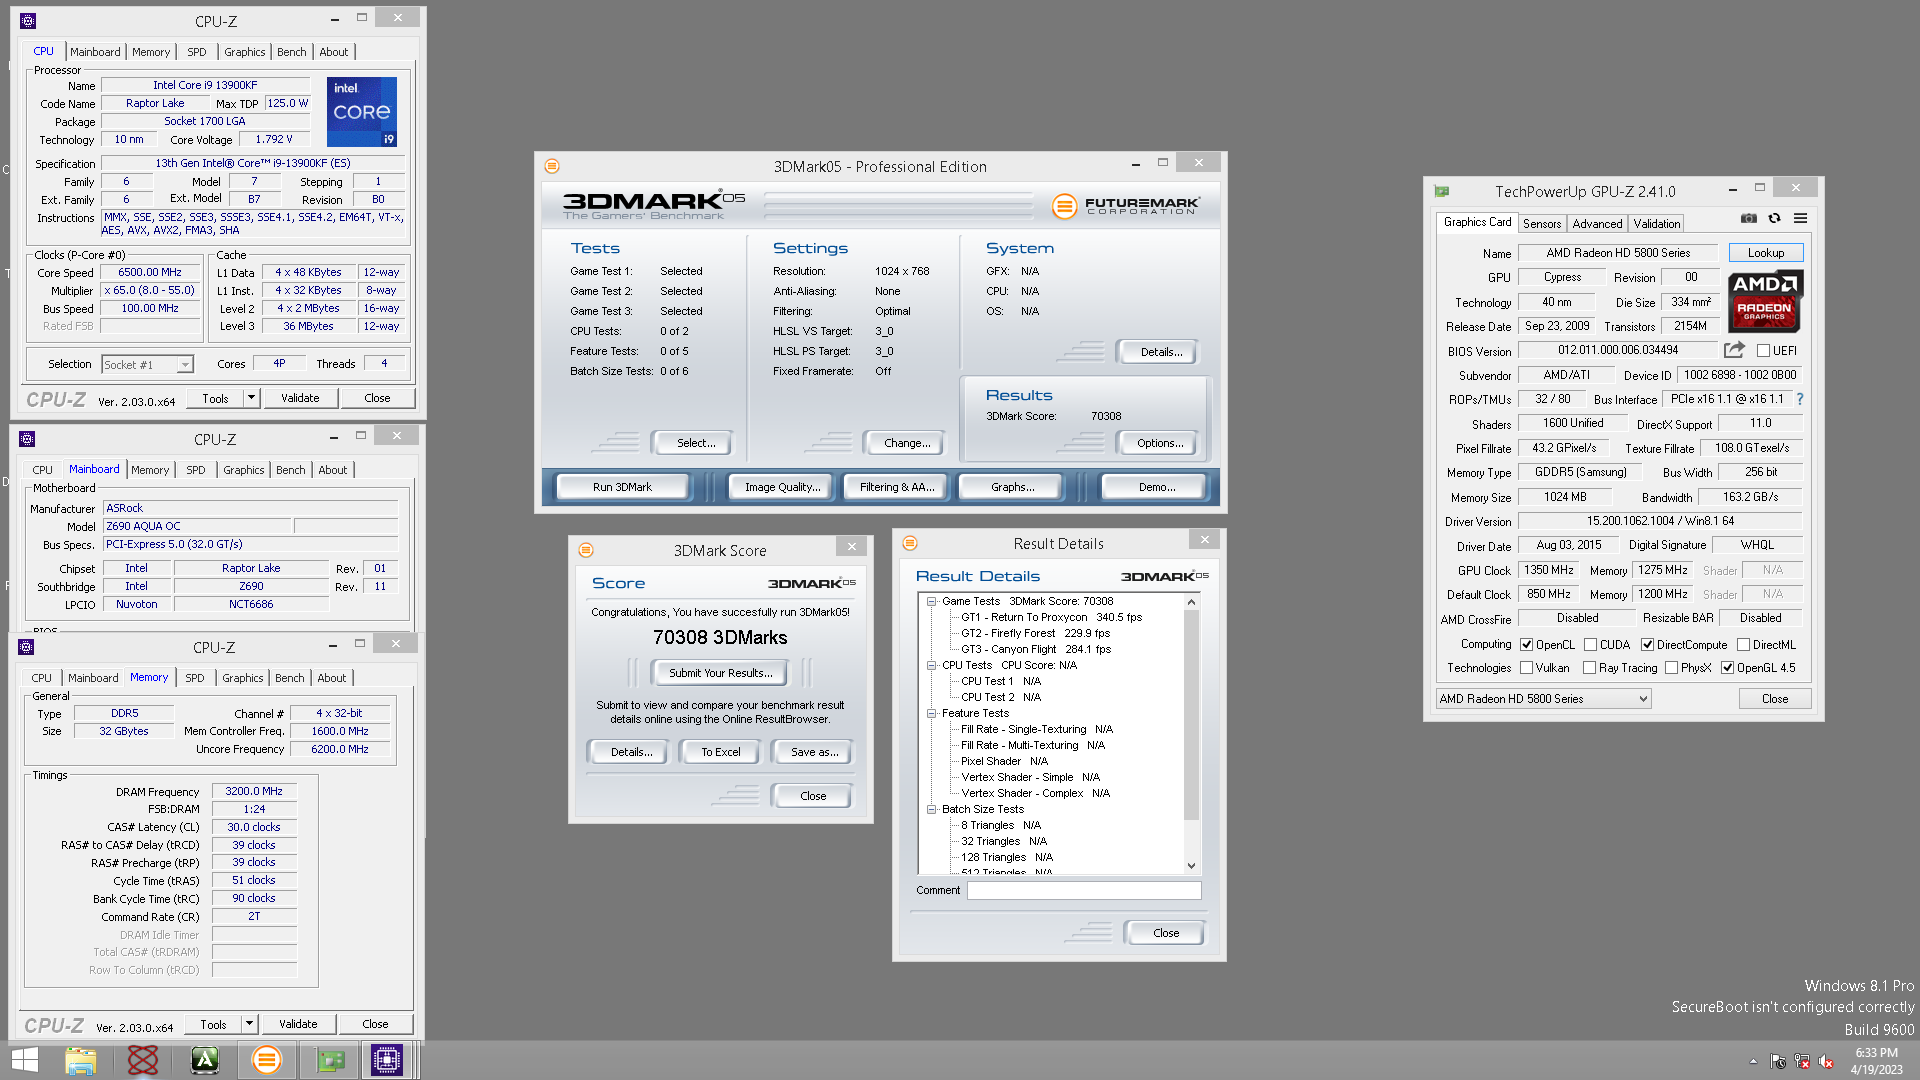This screenshot has width=1920, height=1080.
Task: Click the Result Details vertical scrollbar thumb
Action: point(1191,715)
